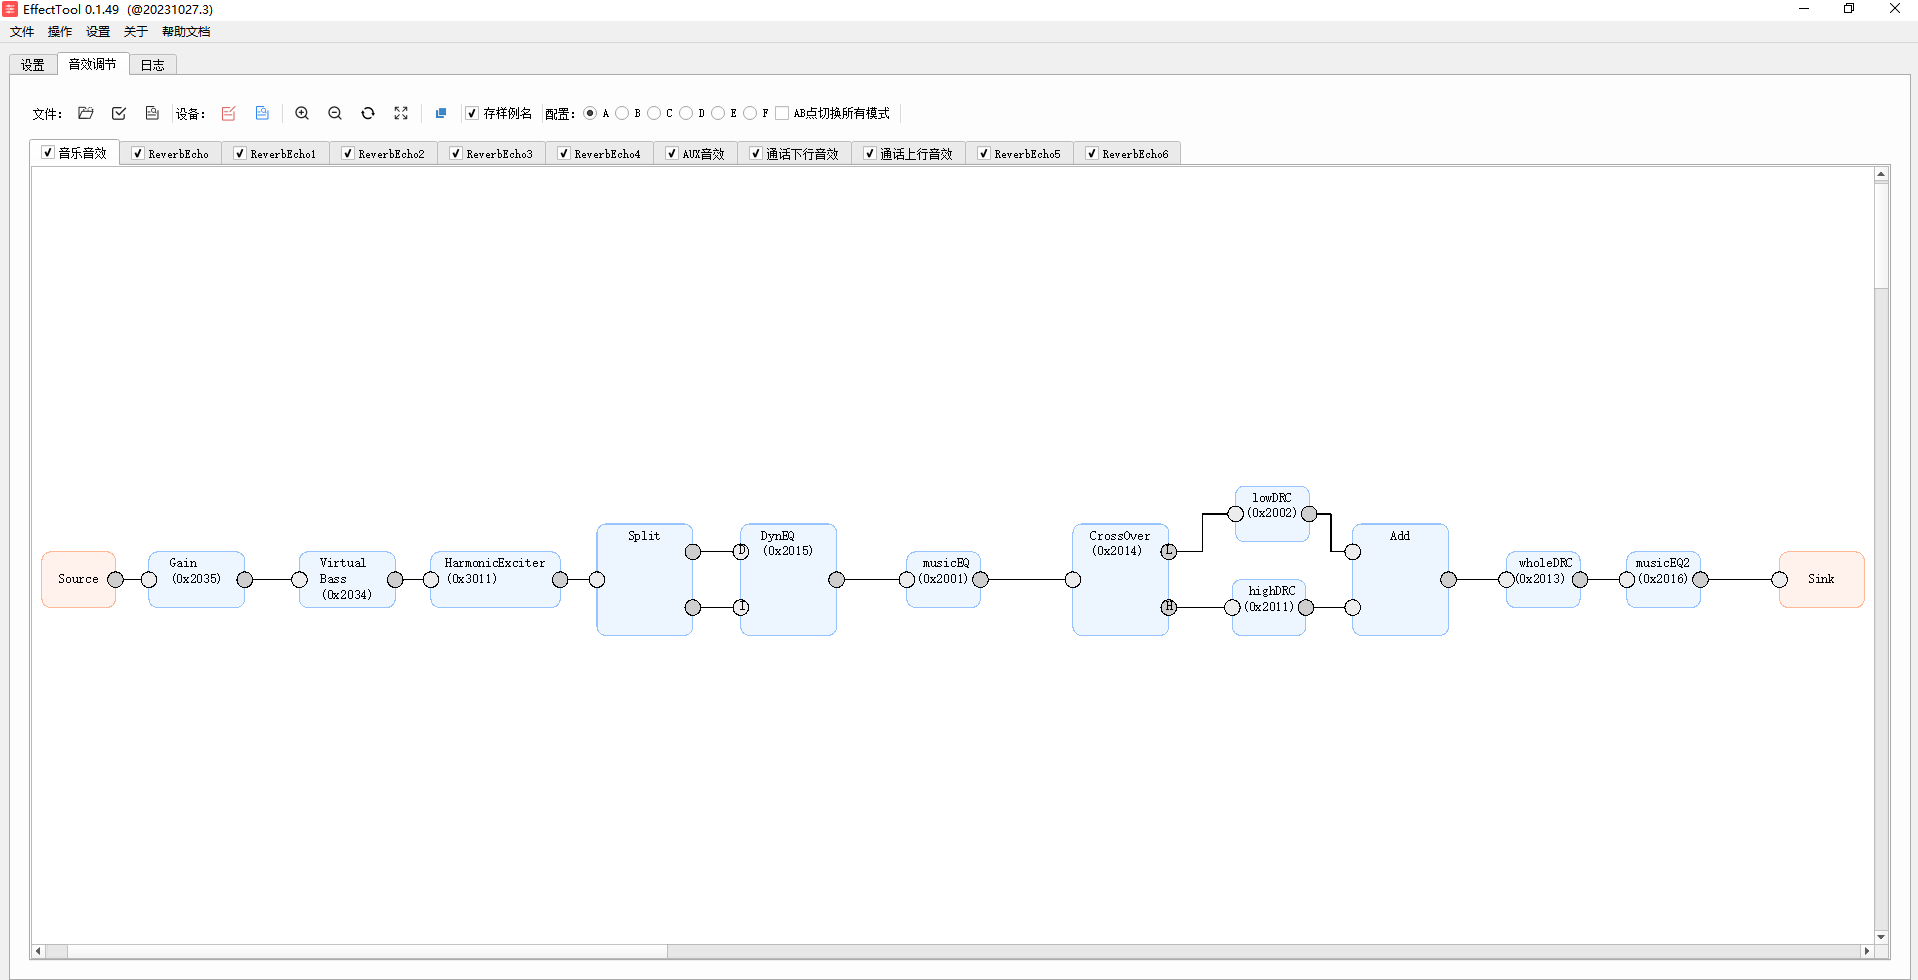This screenshot has width=1918, height=980.
Task: Select the musicEQ2 (0x2016) node
Action: [x=1663, y=579]
